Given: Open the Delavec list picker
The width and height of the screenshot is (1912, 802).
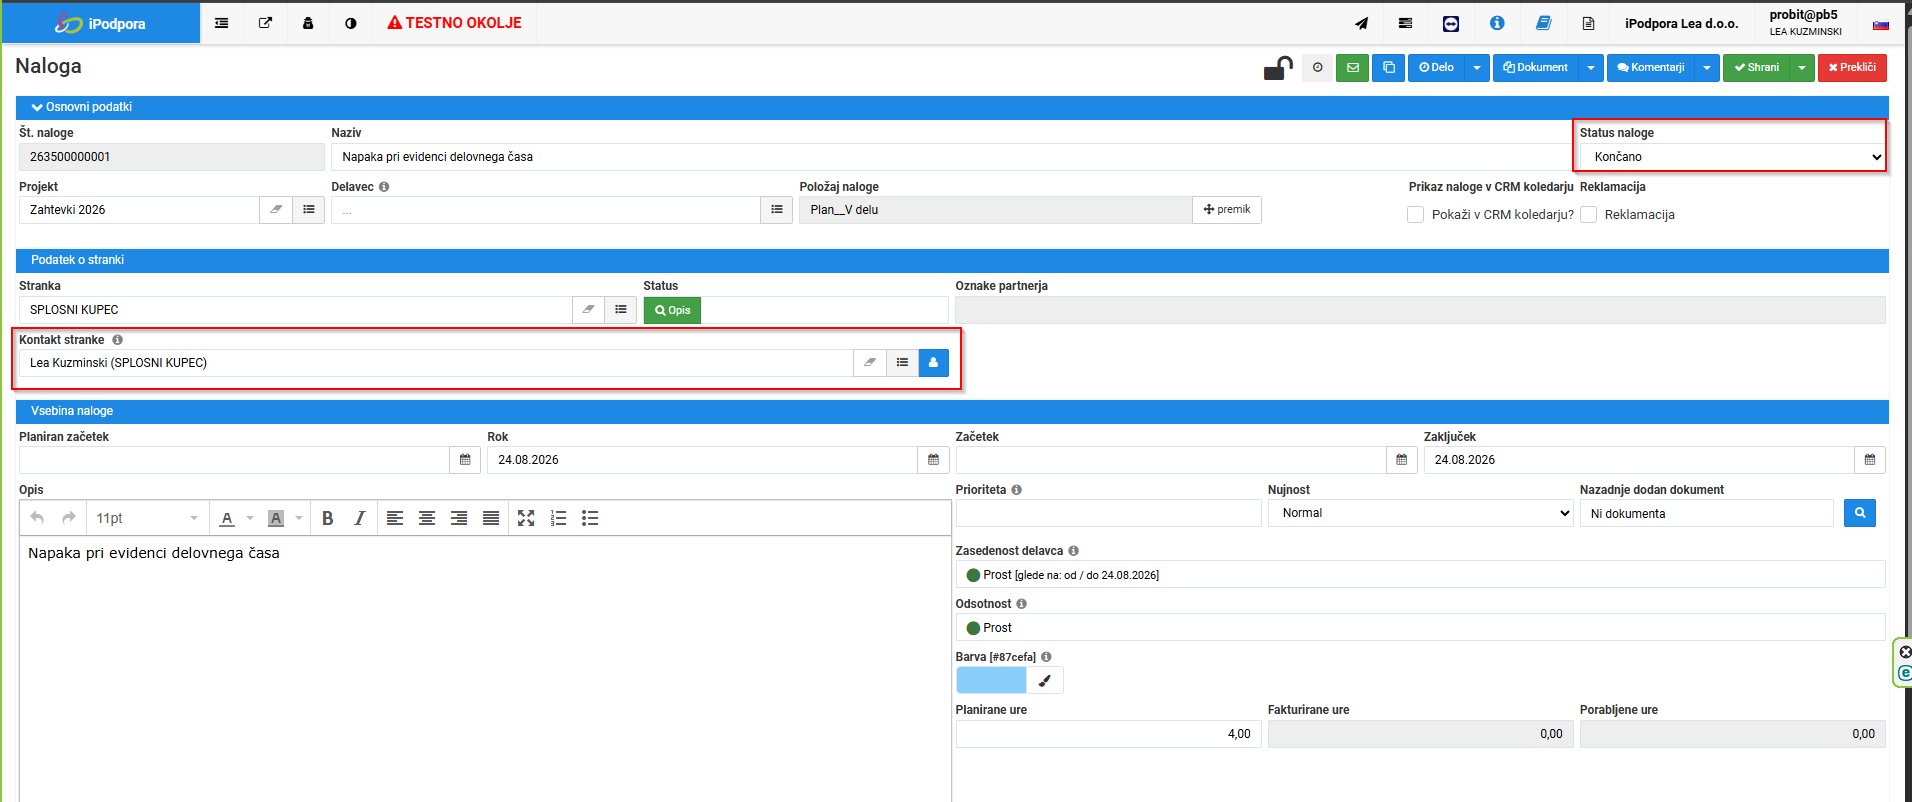Looking at the screenshot, I should [x=777, y=210].
